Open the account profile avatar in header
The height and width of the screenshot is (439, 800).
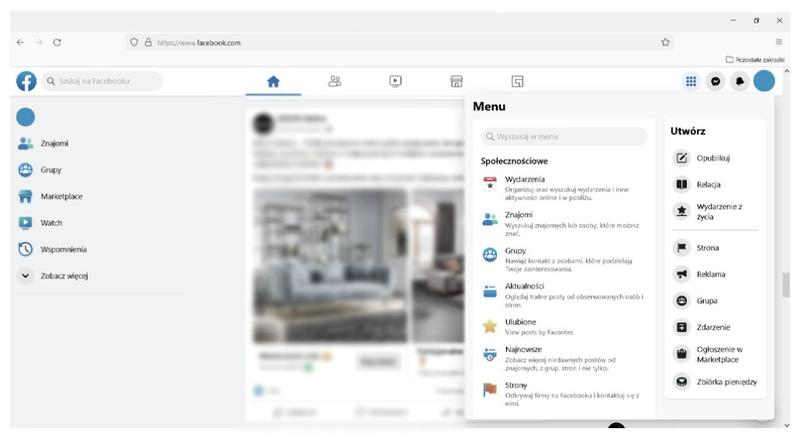pyautogui.click(x=764, y=81)
